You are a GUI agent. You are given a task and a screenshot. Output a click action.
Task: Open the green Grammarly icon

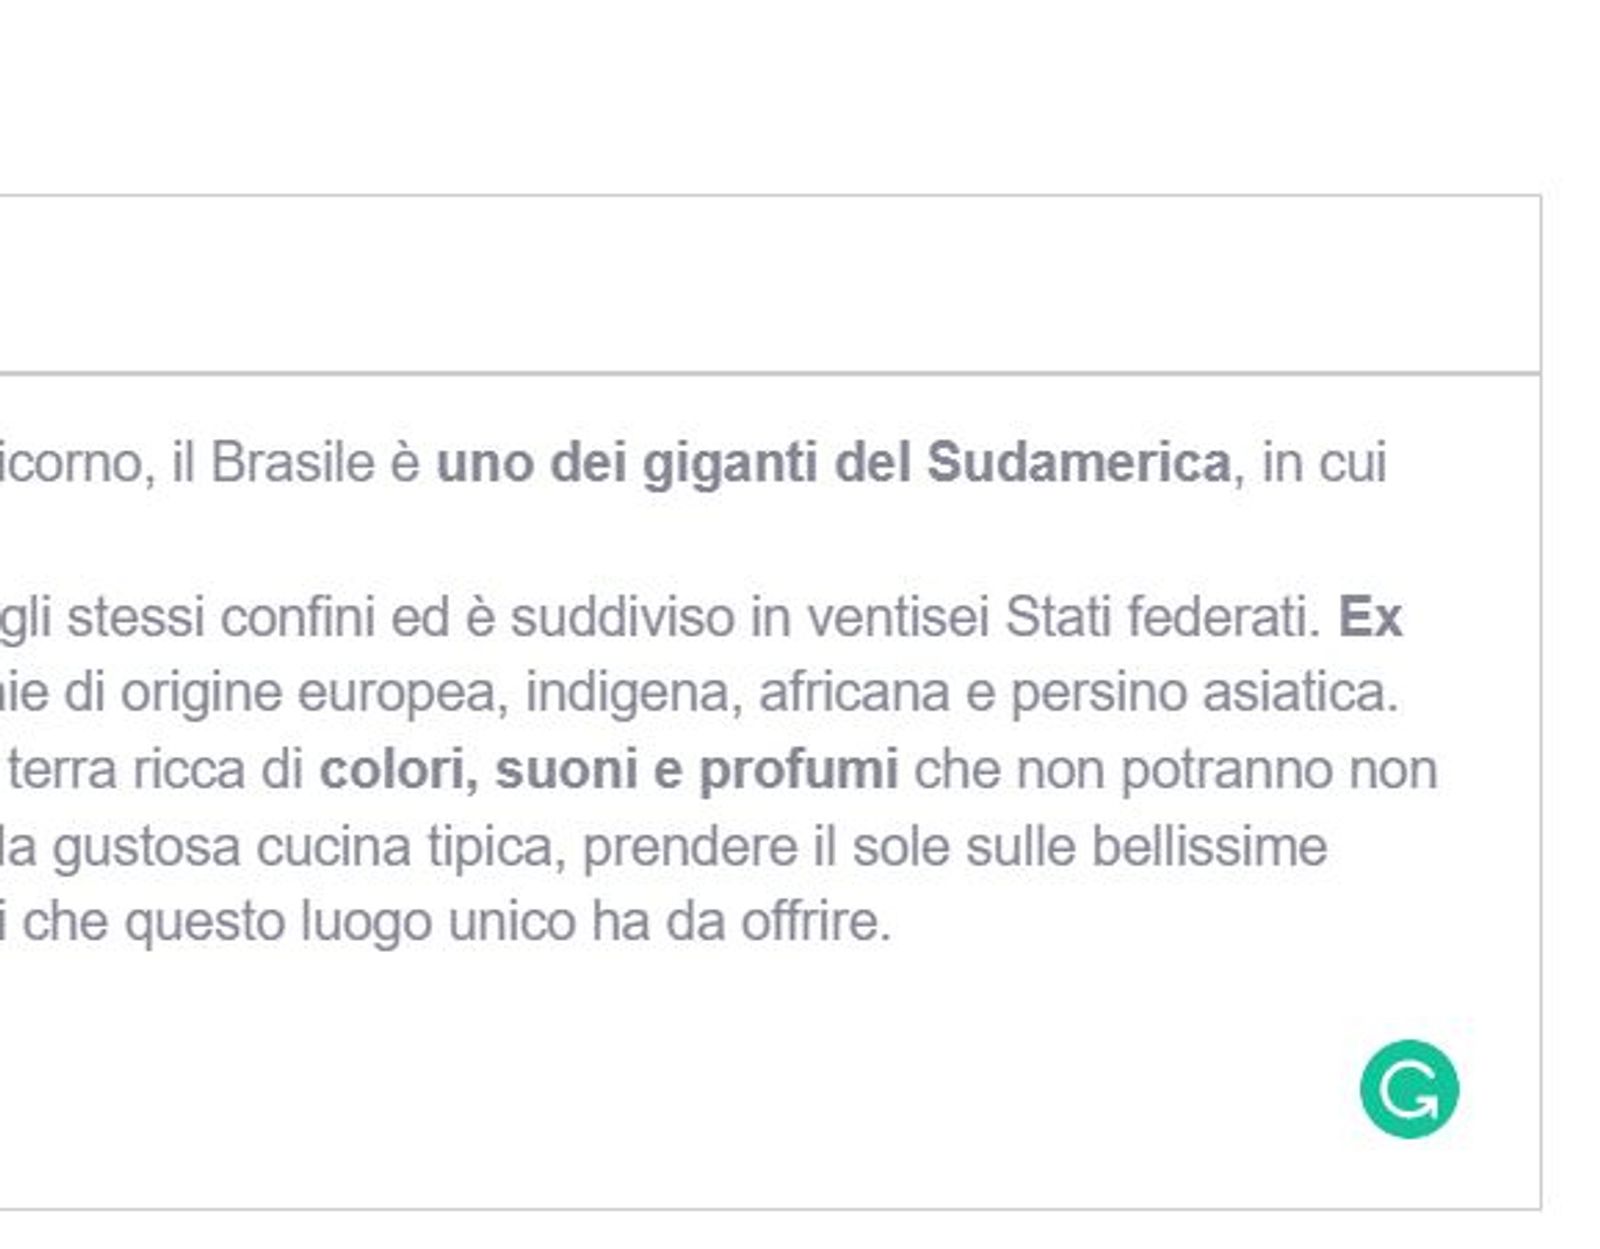point(1409,1089)
